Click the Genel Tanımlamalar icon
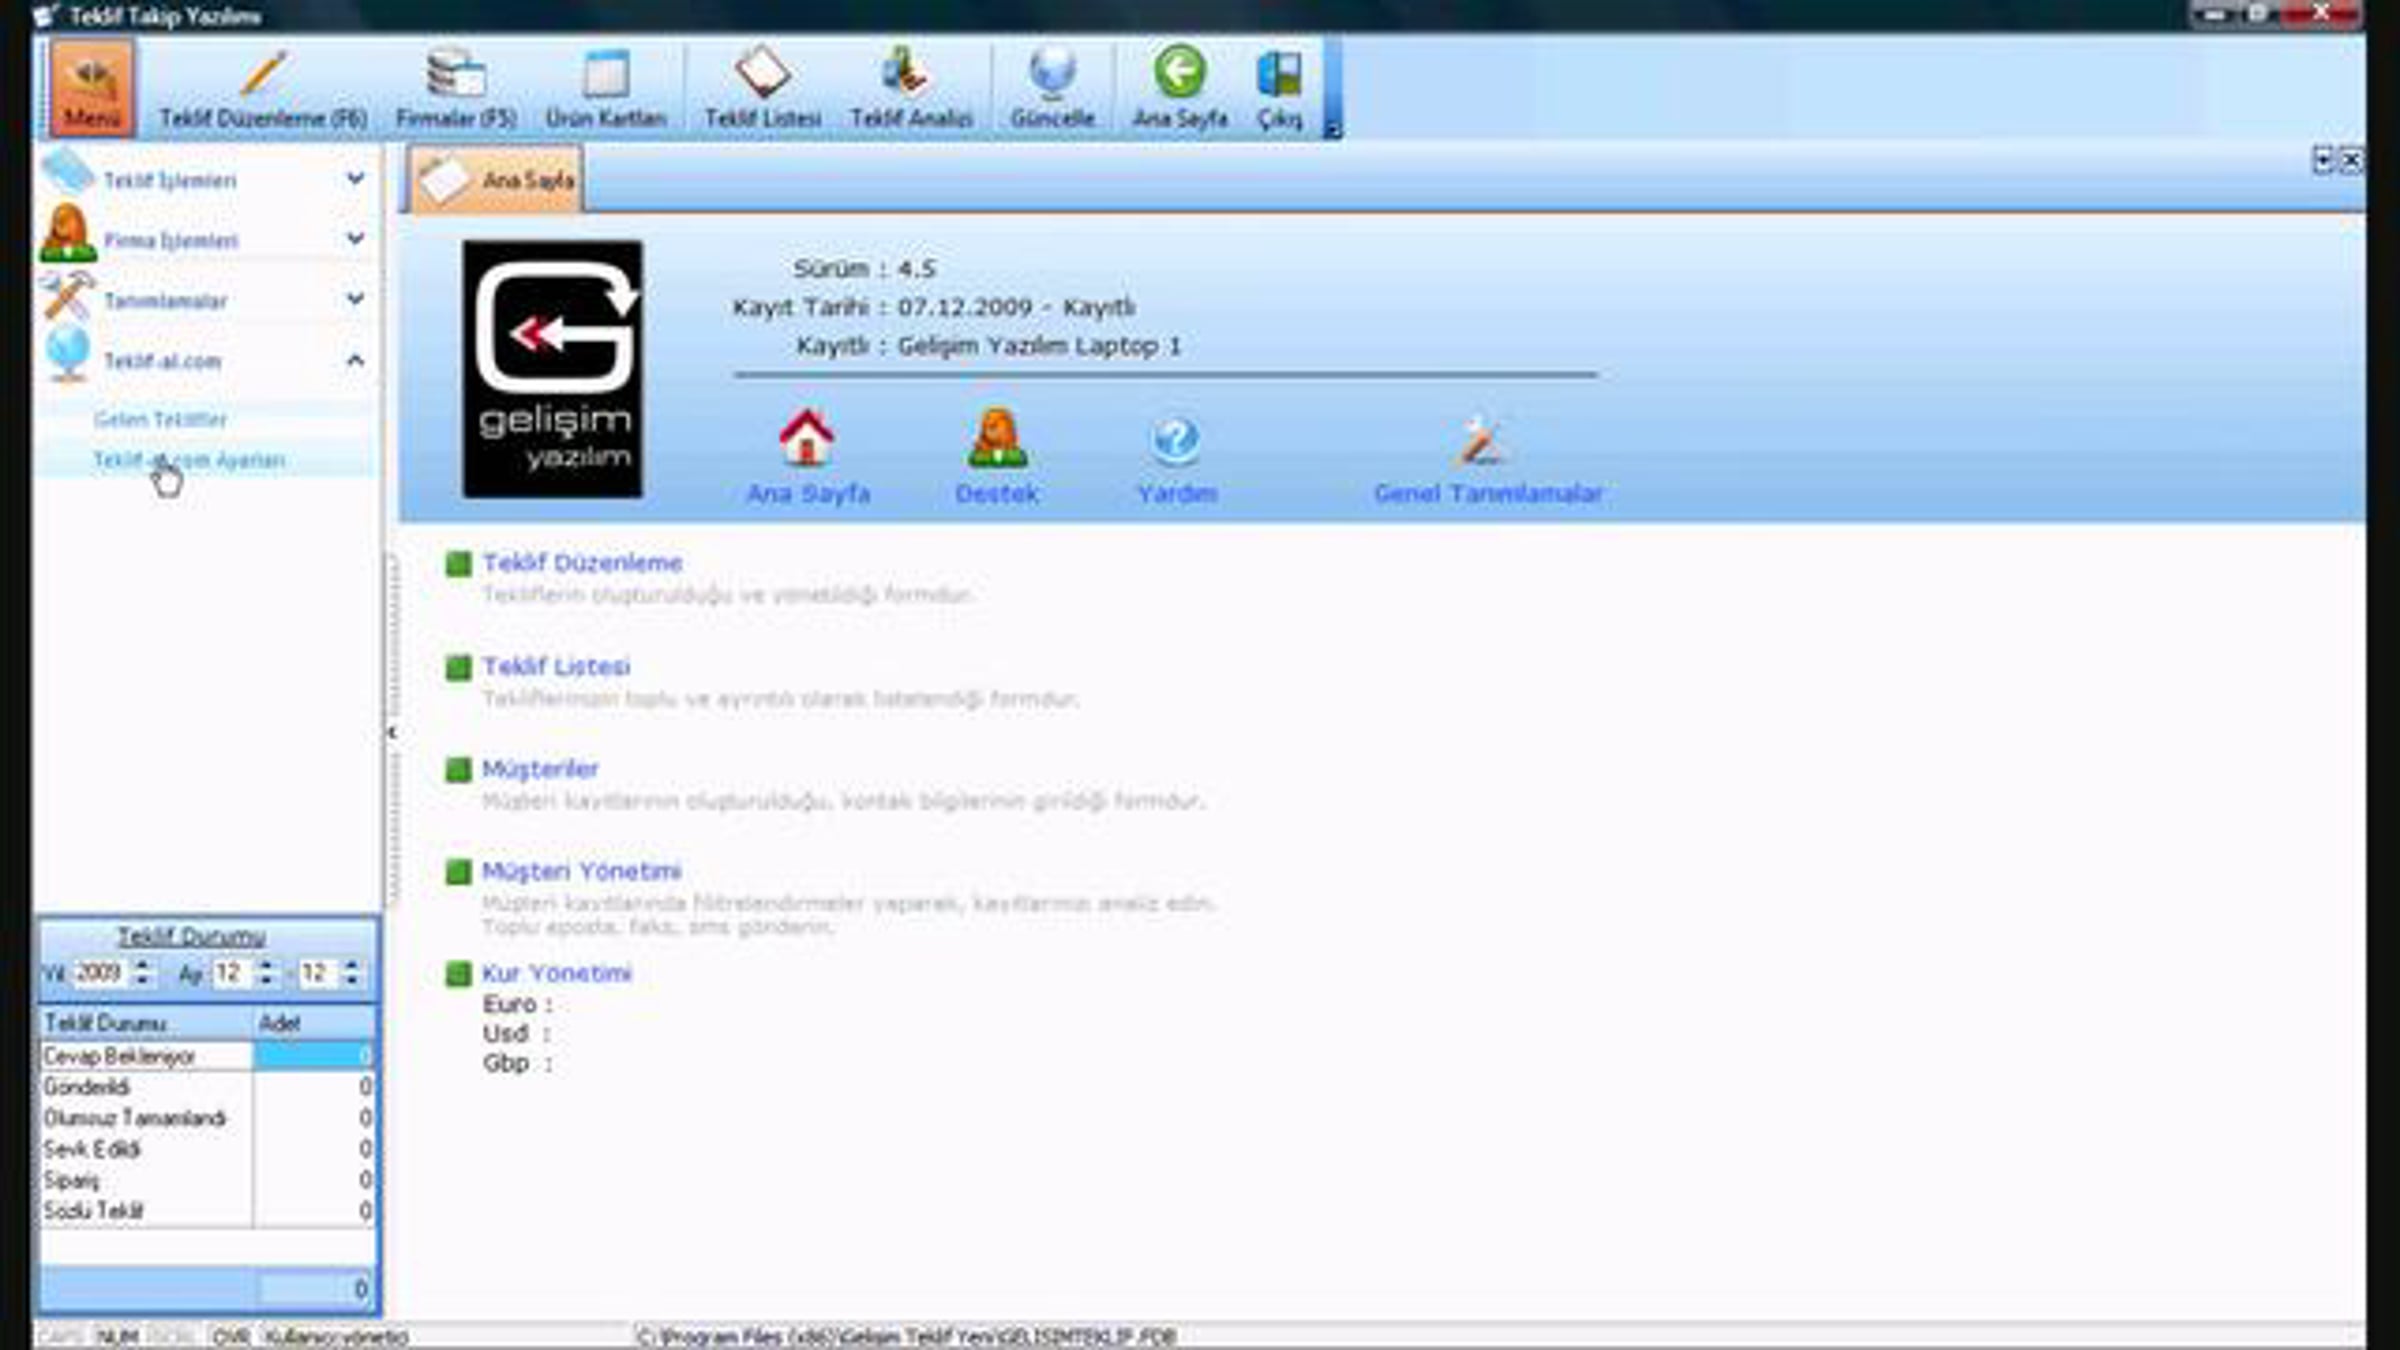The height and width of the screenshot is (1350, 2400). (x=1482, y=441)
